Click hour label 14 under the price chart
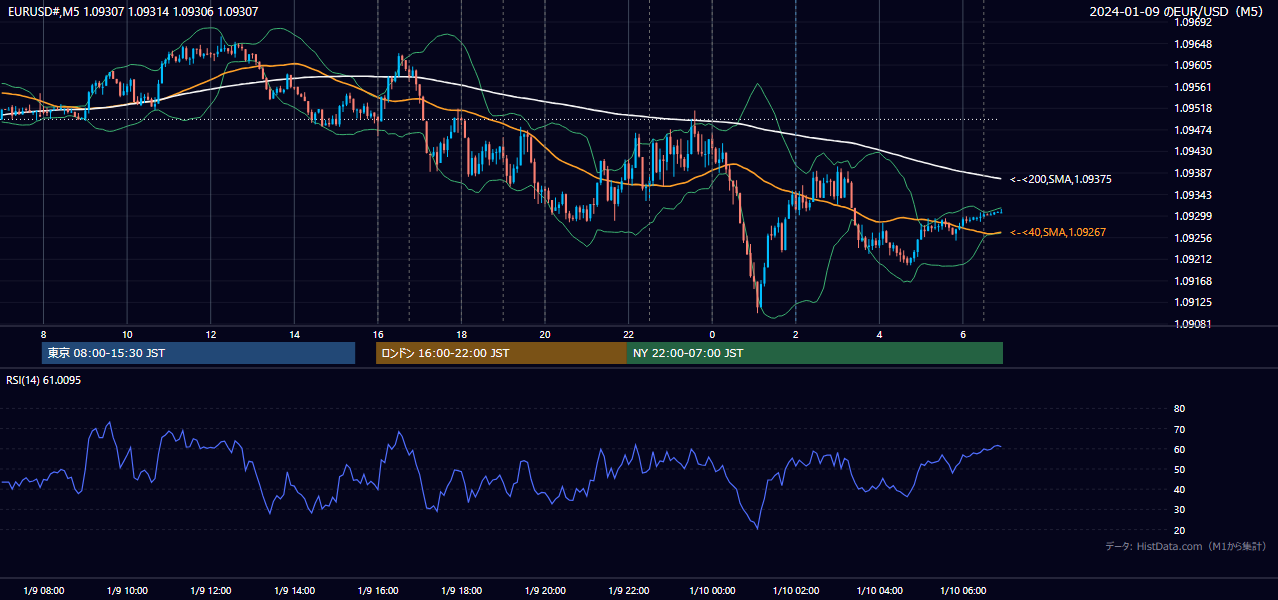 coord(294,334)
